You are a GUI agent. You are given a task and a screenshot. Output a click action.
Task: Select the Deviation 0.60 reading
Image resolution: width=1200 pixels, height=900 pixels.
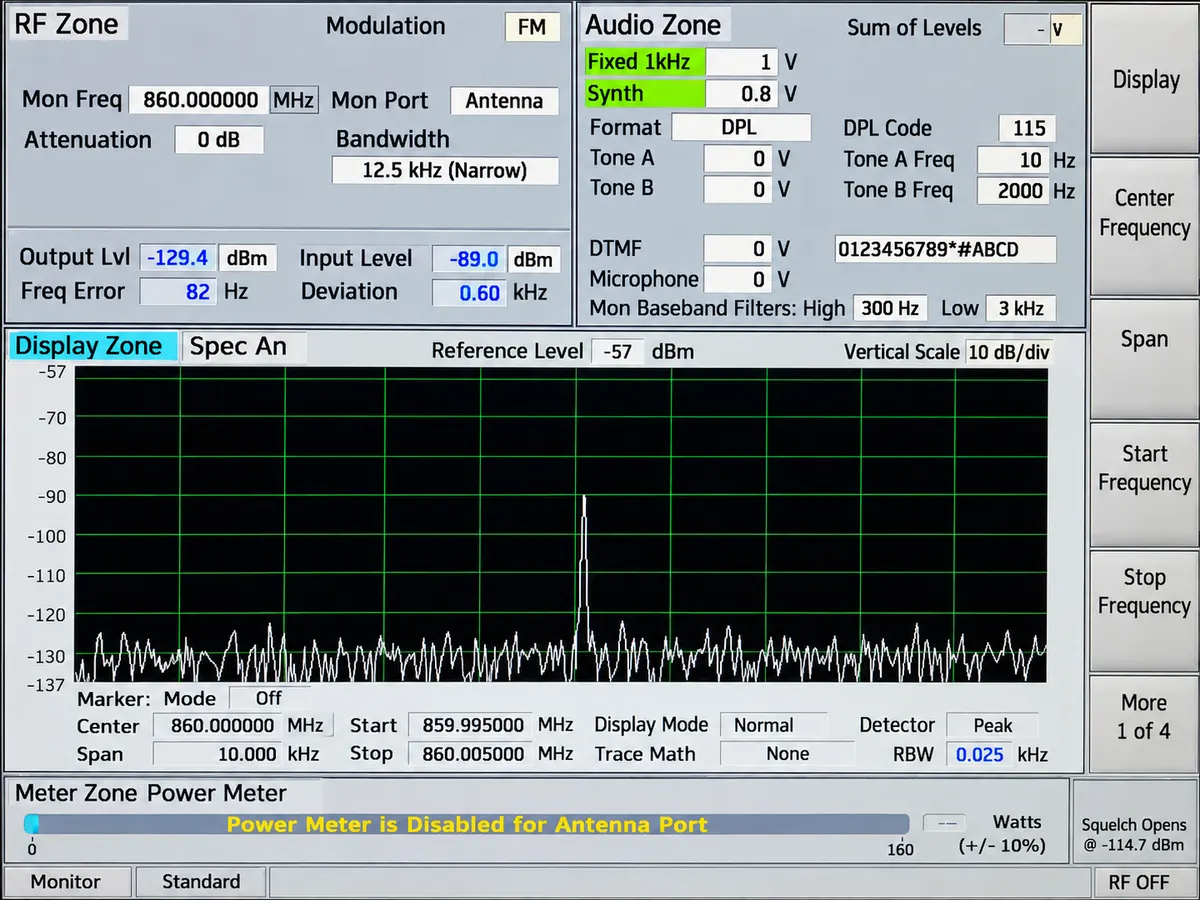pos(468,293)
